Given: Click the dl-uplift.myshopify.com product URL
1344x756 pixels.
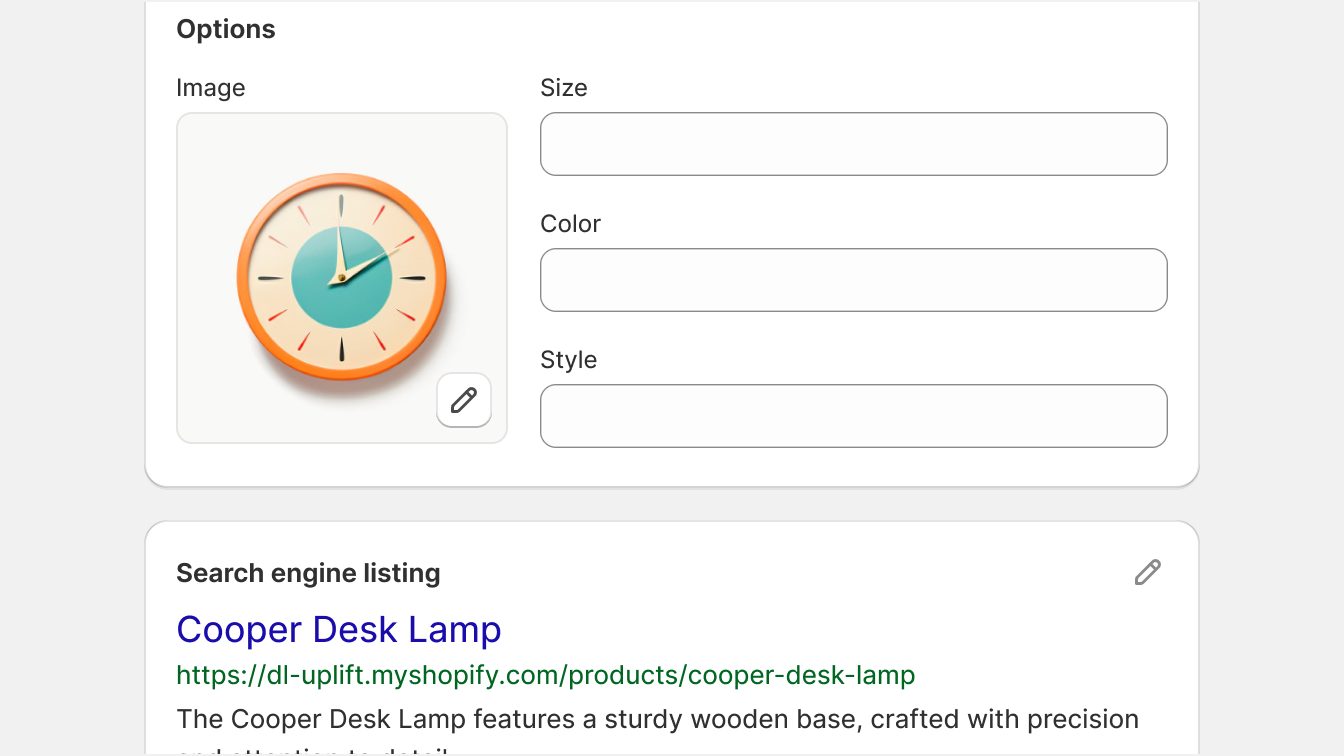Looking at the screenshot, I should coord(546,675).
